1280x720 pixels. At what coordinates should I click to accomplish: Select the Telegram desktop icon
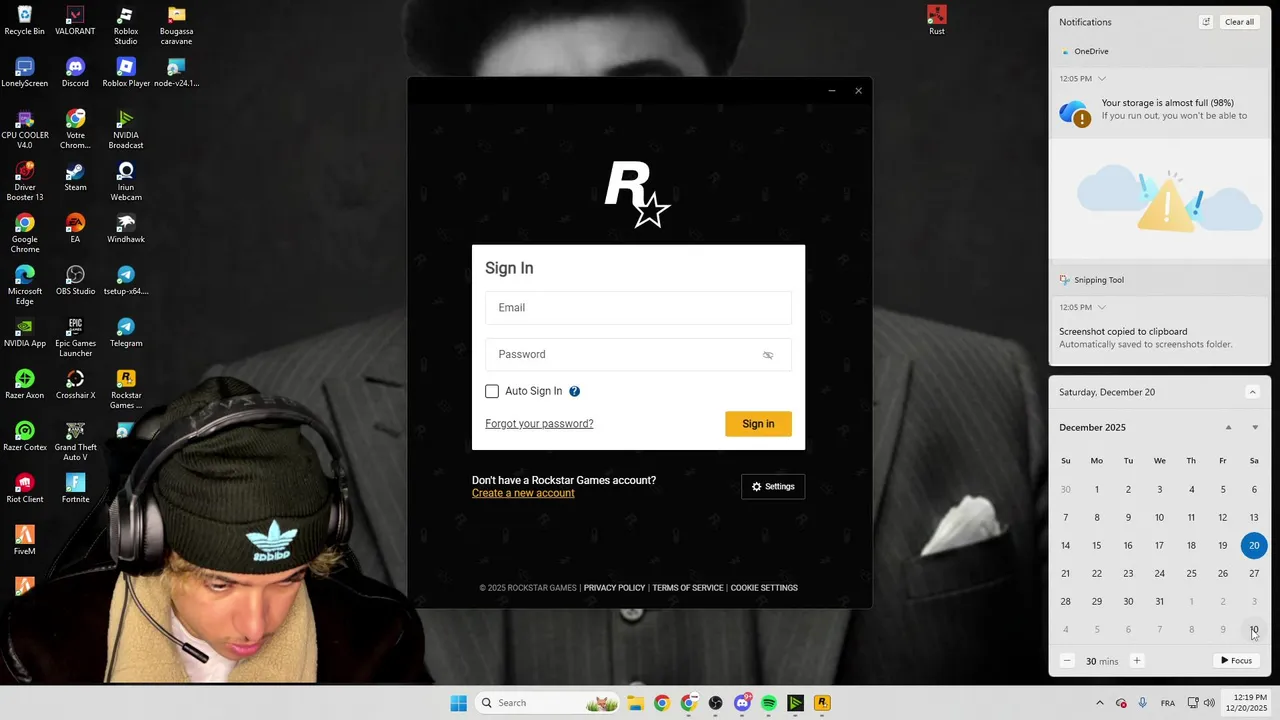click(126, 333)
